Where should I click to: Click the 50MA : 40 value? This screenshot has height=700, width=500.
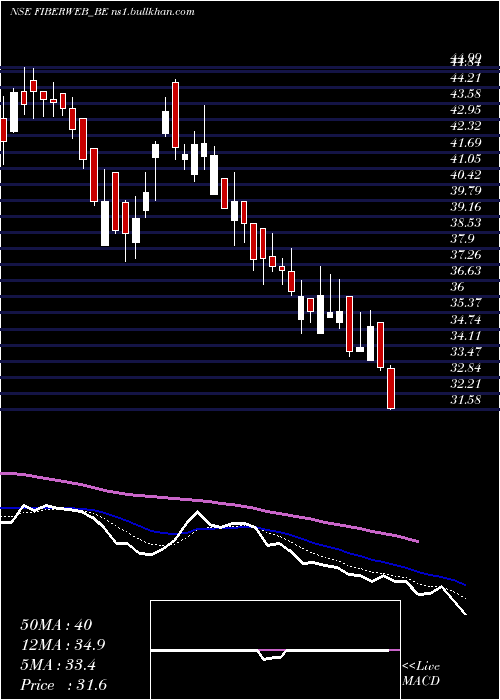tap(56, 625)
